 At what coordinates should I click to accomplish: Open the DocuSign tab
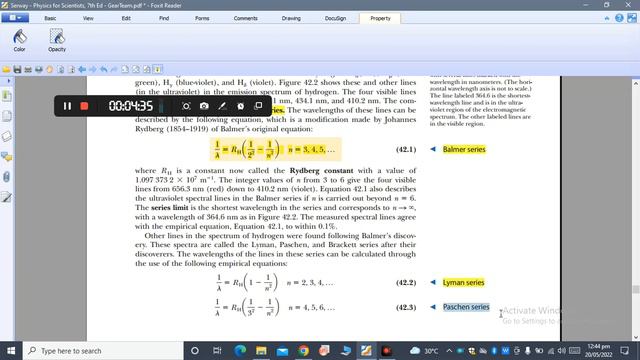pos(336,18)
